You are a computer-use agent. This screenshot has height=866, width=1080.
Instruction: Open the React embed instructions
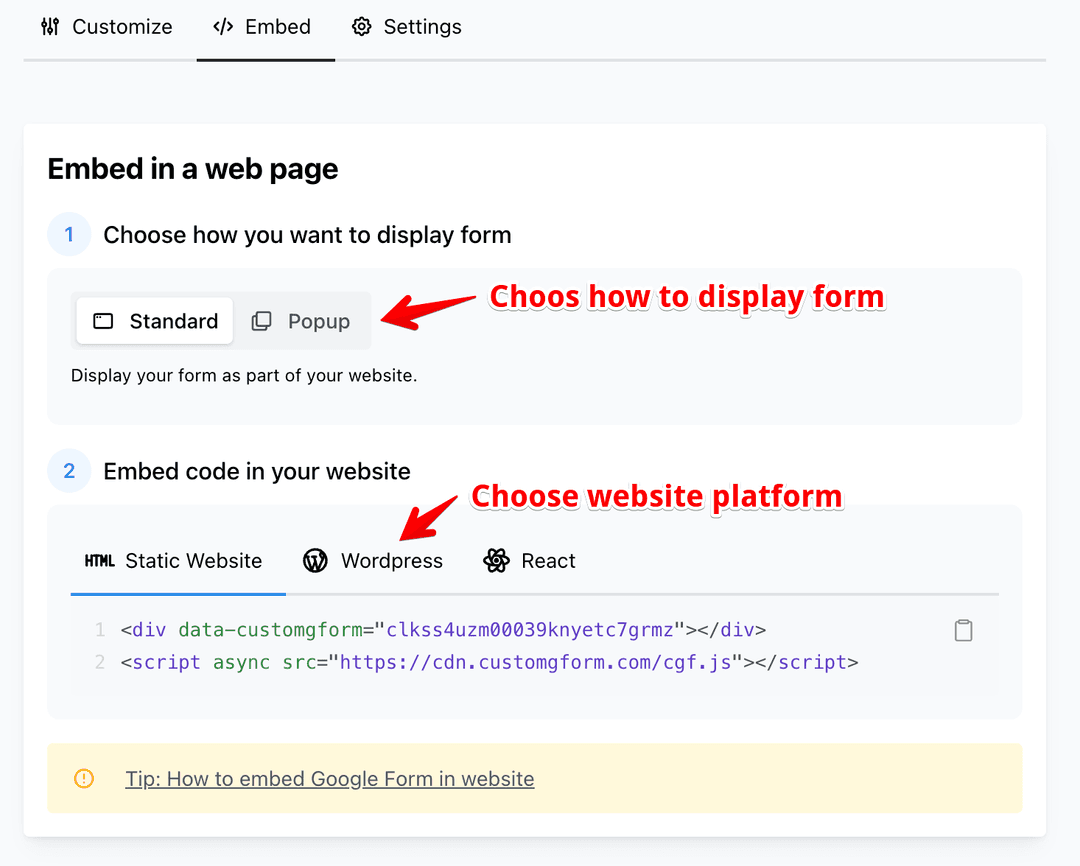529,561
